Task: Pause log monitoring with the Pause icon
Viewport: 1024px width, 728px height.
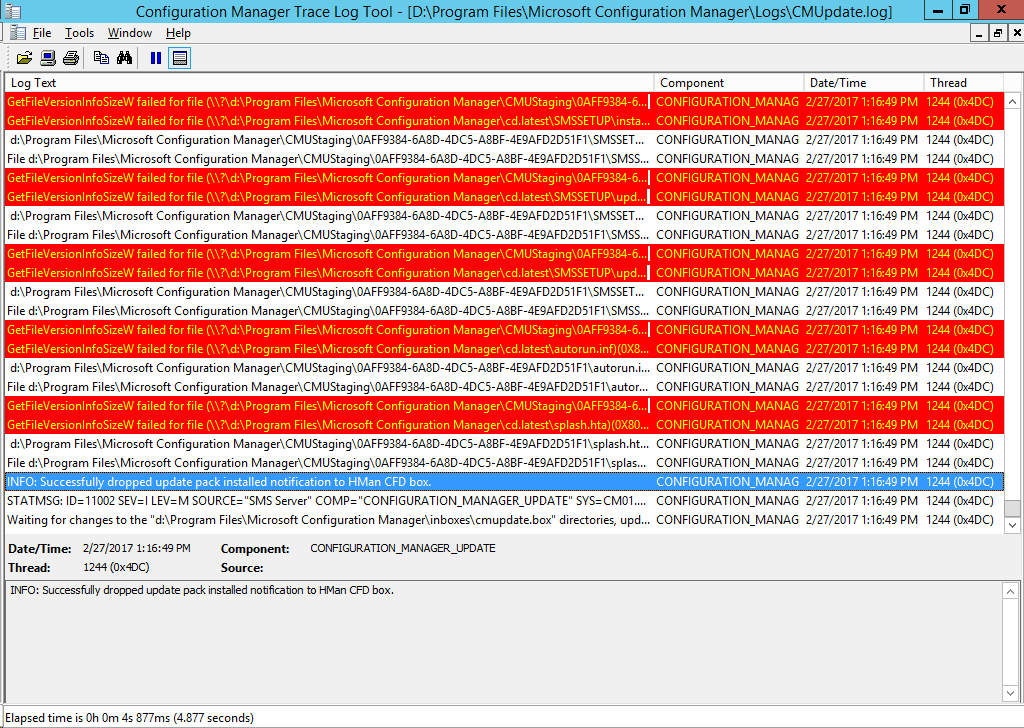Action: [155, 58]
